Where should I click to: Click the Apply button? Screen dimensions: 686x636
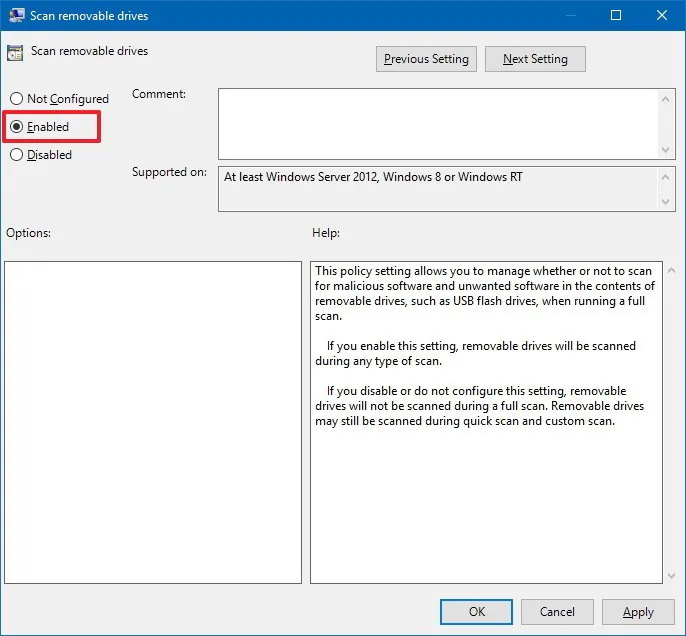[x=638, y=612]
